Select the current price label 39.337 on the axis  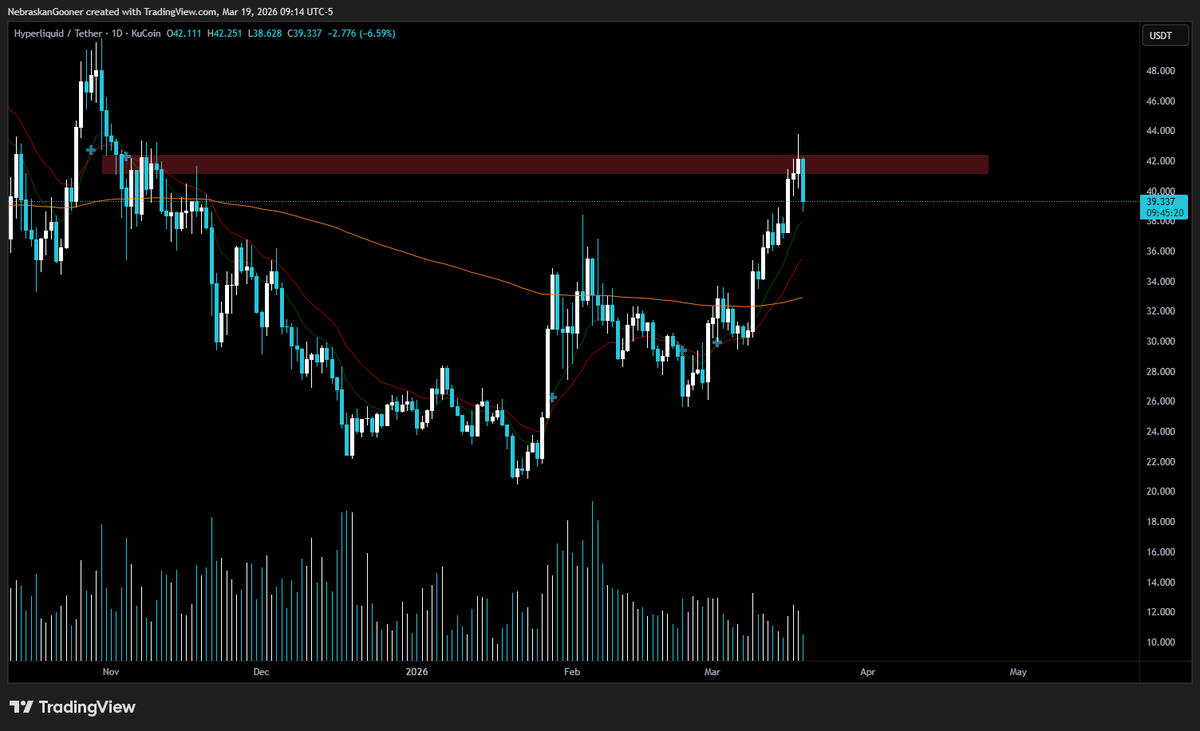1161,202
